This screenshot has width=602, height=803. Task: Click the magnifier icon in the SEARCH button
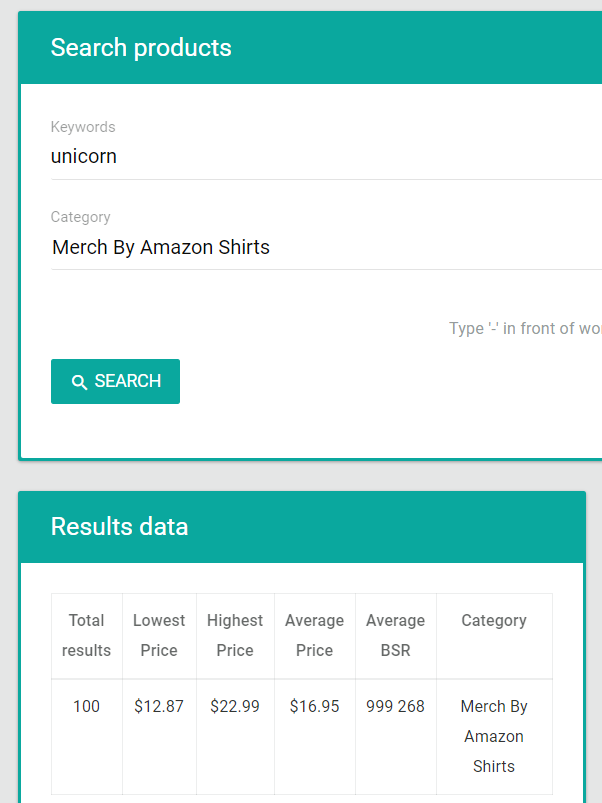pos(79,382)
